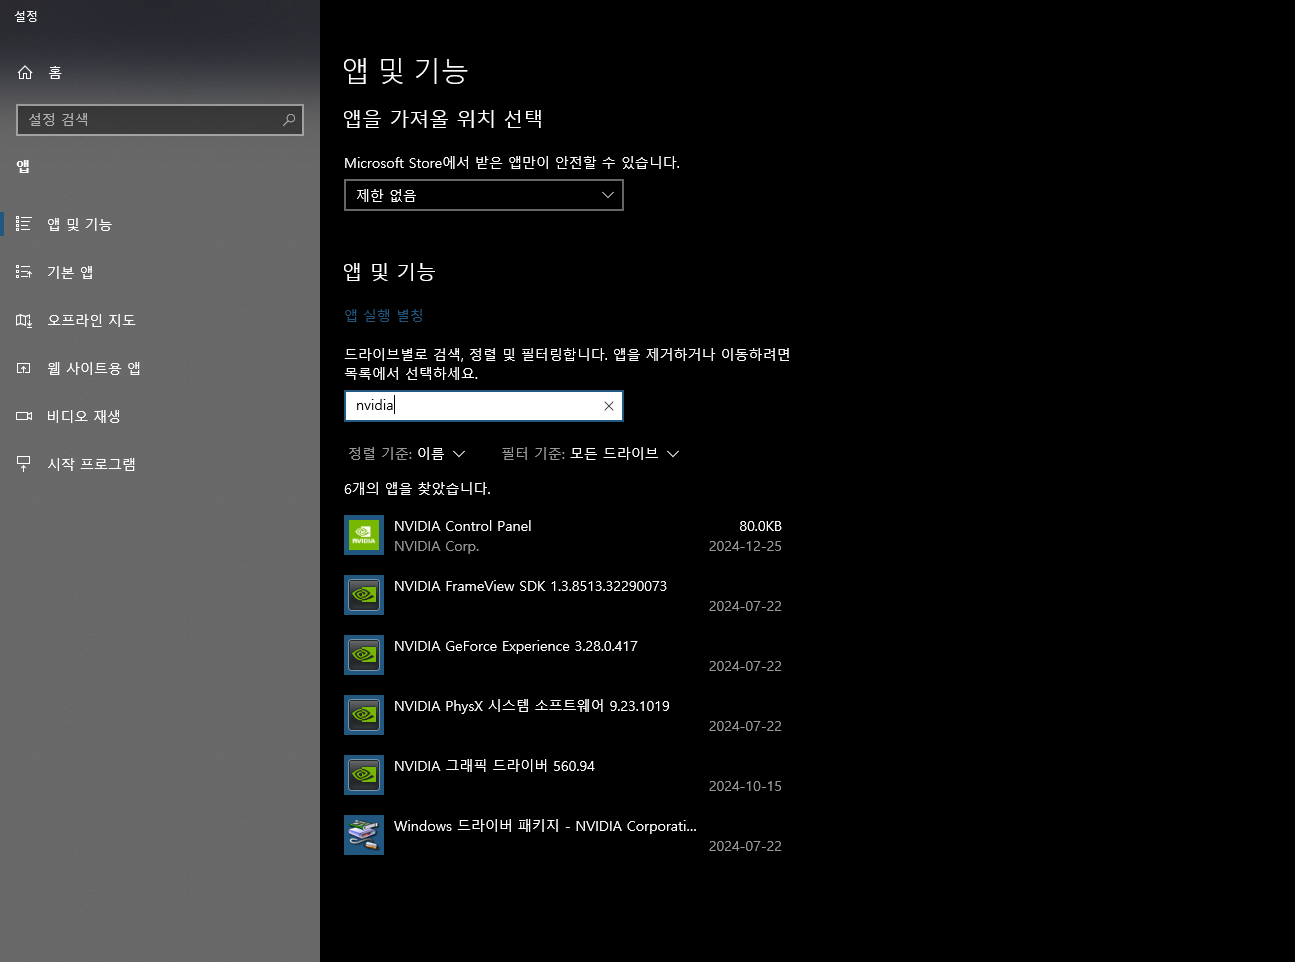Click the 2024-10-15 install date
The width and height of the screenshot is (1295, 962).
point(745,786)
